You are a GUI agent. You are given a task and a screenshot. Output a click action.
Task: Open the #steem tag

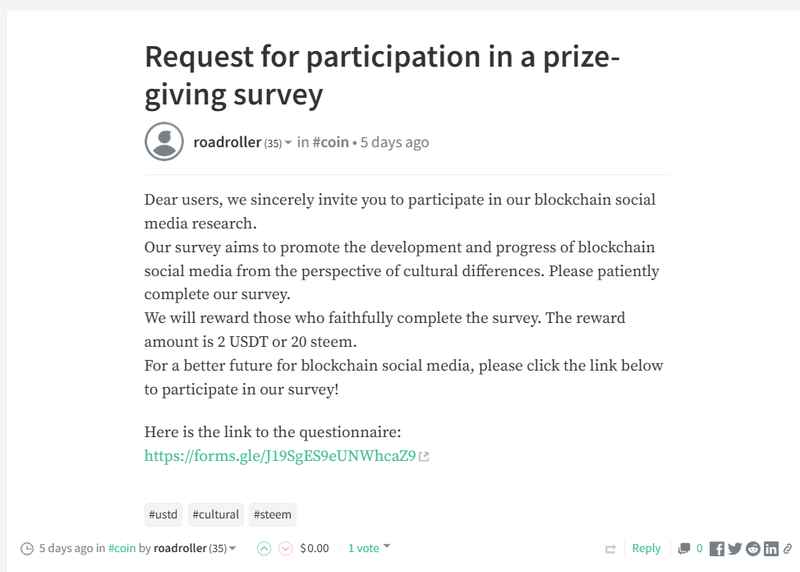tap(273, 515)
